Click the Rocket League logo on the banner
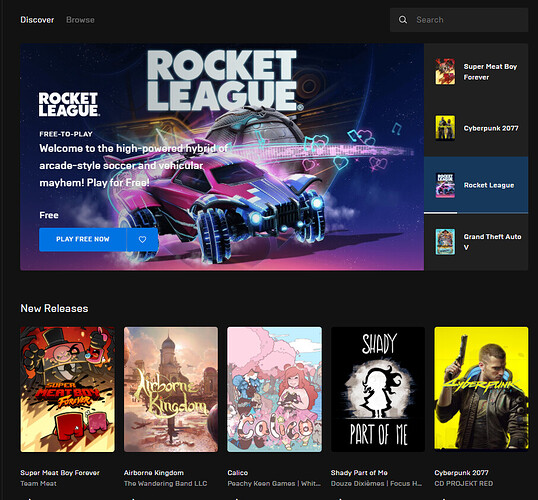The image size is (538, 500). [69, 104]
